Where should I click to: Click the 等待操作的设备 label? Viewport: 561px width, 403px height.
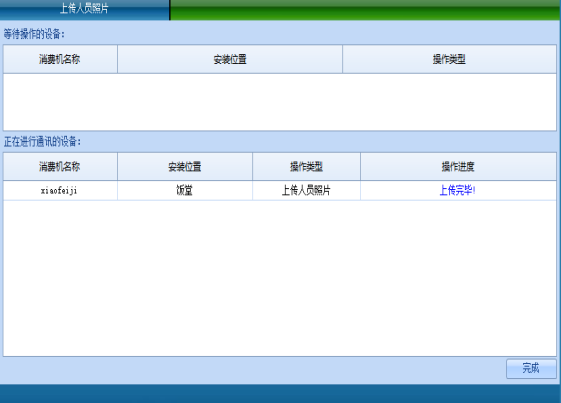click(34, 34)
